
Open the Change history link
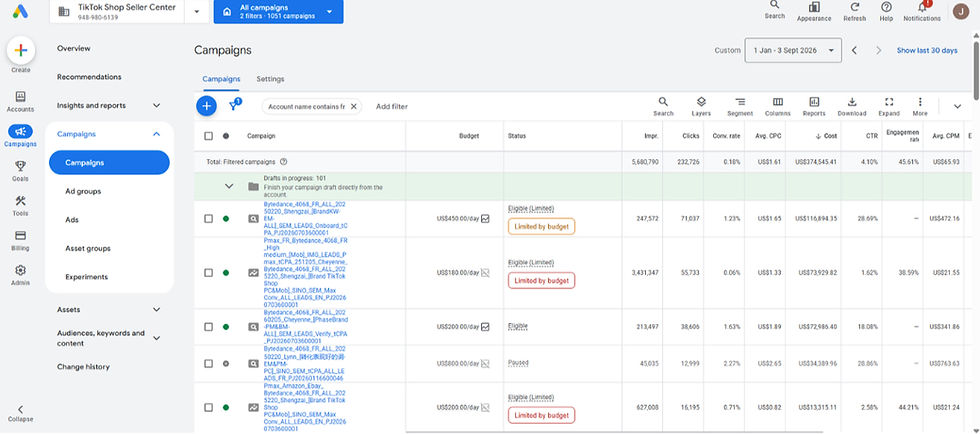click(83, 367)
